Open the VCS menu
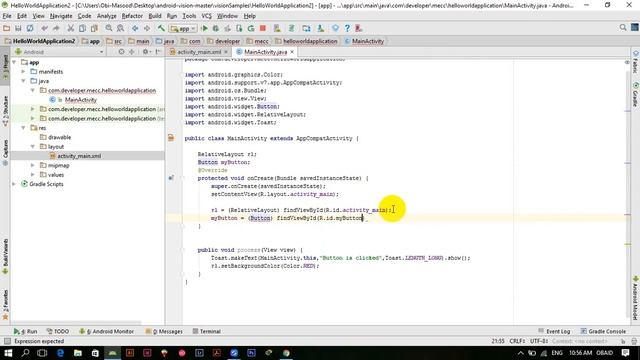640x360 pixels. coord(207,16)
